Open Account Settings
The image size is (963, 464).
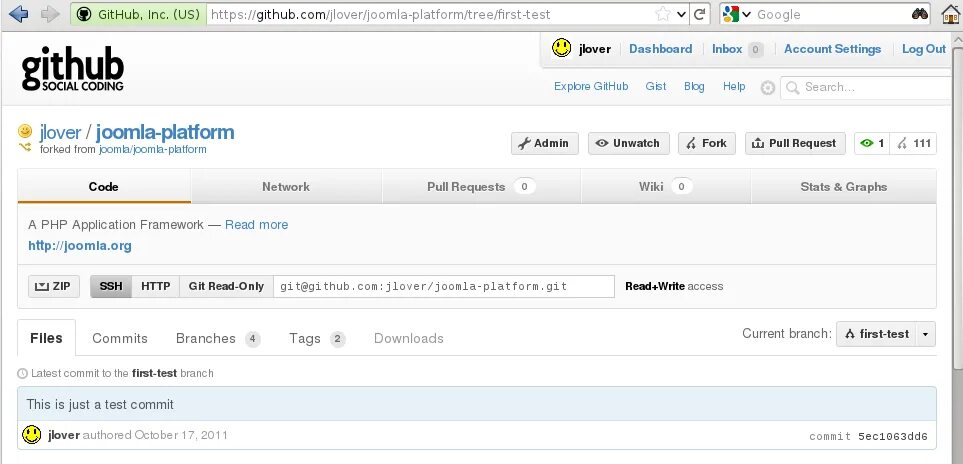click(x=832, y=49)
